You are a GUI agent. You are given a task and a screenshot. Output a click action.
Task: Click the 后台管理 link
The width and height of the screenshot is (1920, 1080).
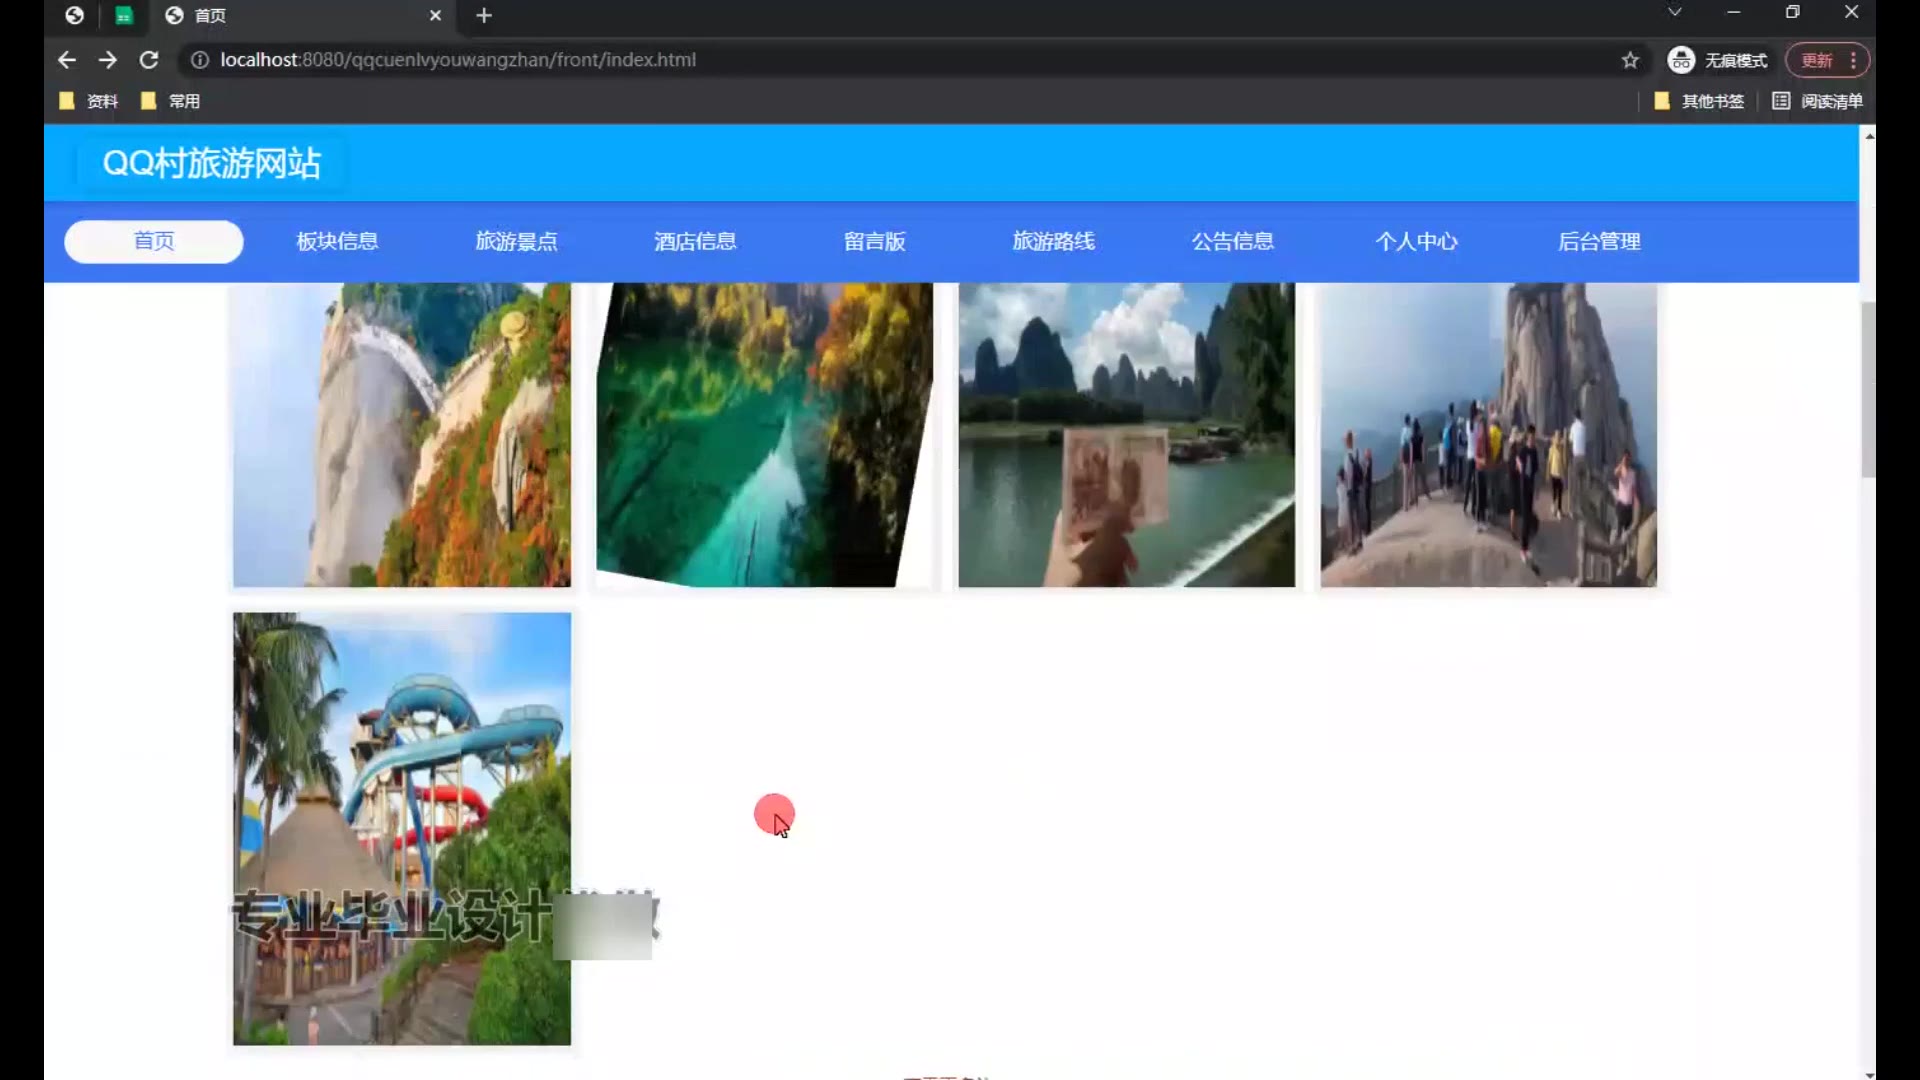1598,241
